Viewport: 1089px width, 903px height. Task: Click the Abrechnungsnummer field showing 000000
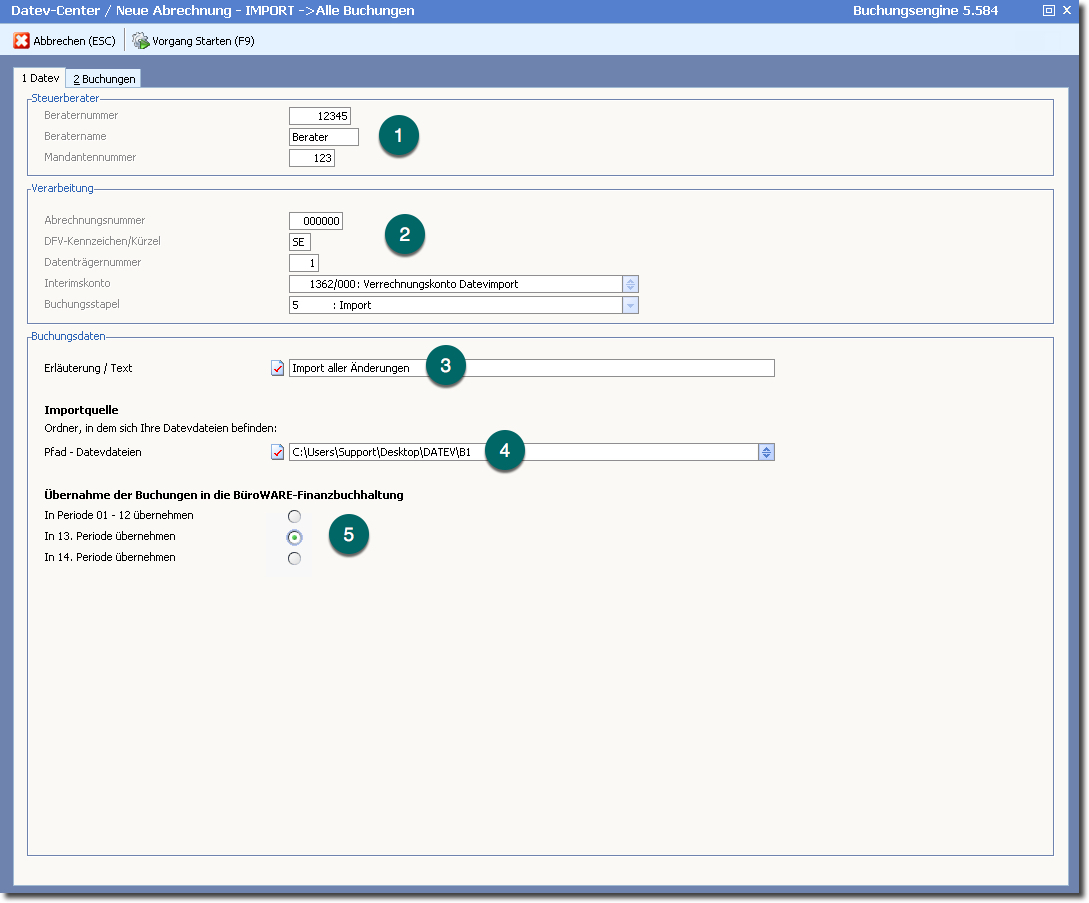tap(316, 221)
